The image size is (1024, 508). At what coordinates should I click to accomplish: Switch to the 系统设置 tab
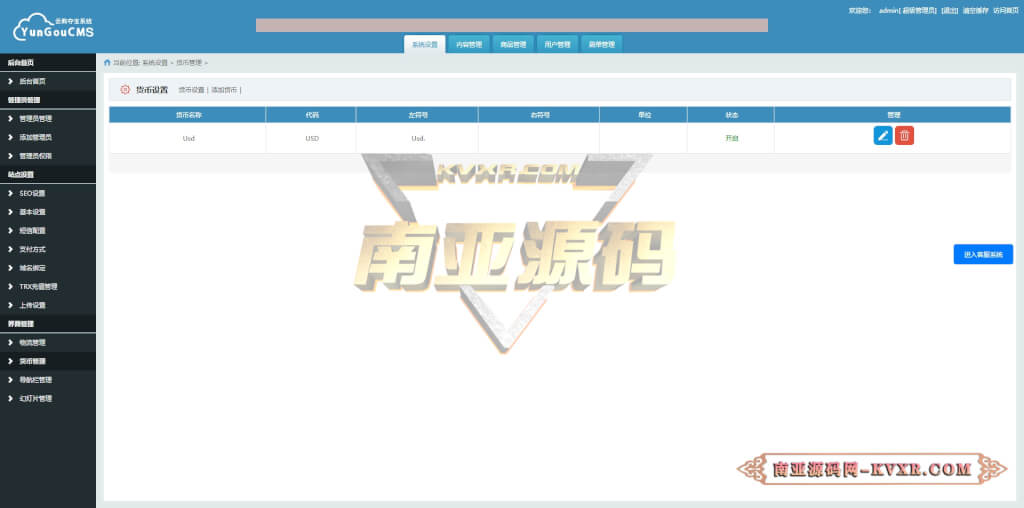424,44
